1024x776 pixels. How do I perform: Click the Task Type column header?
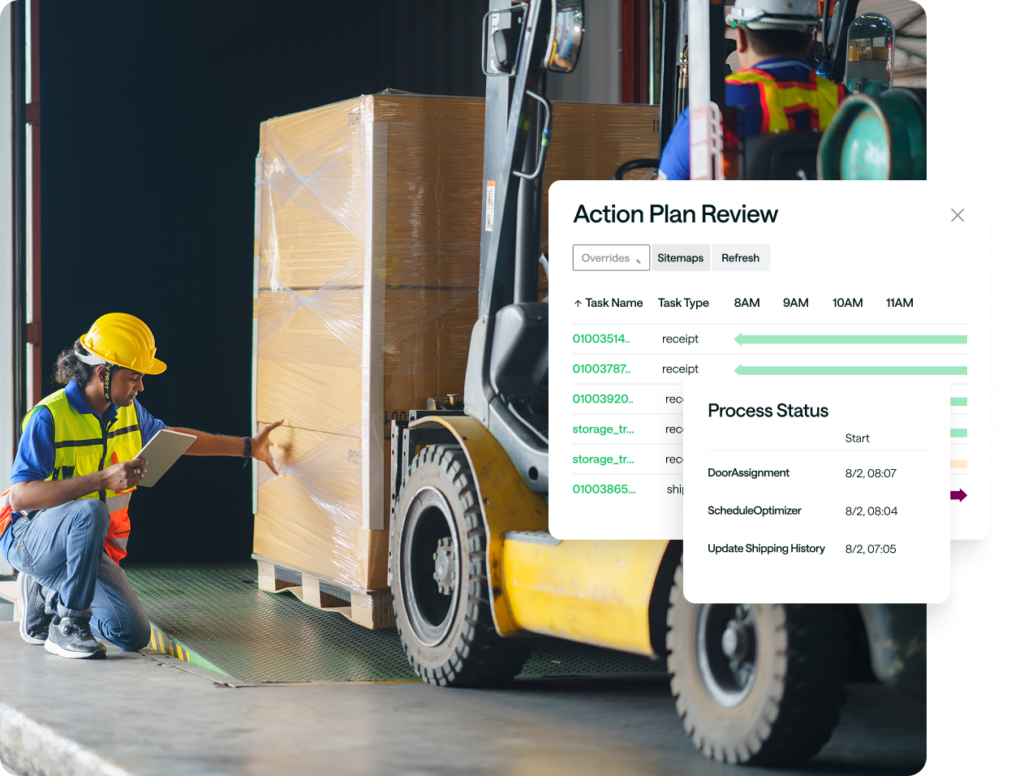683,303
